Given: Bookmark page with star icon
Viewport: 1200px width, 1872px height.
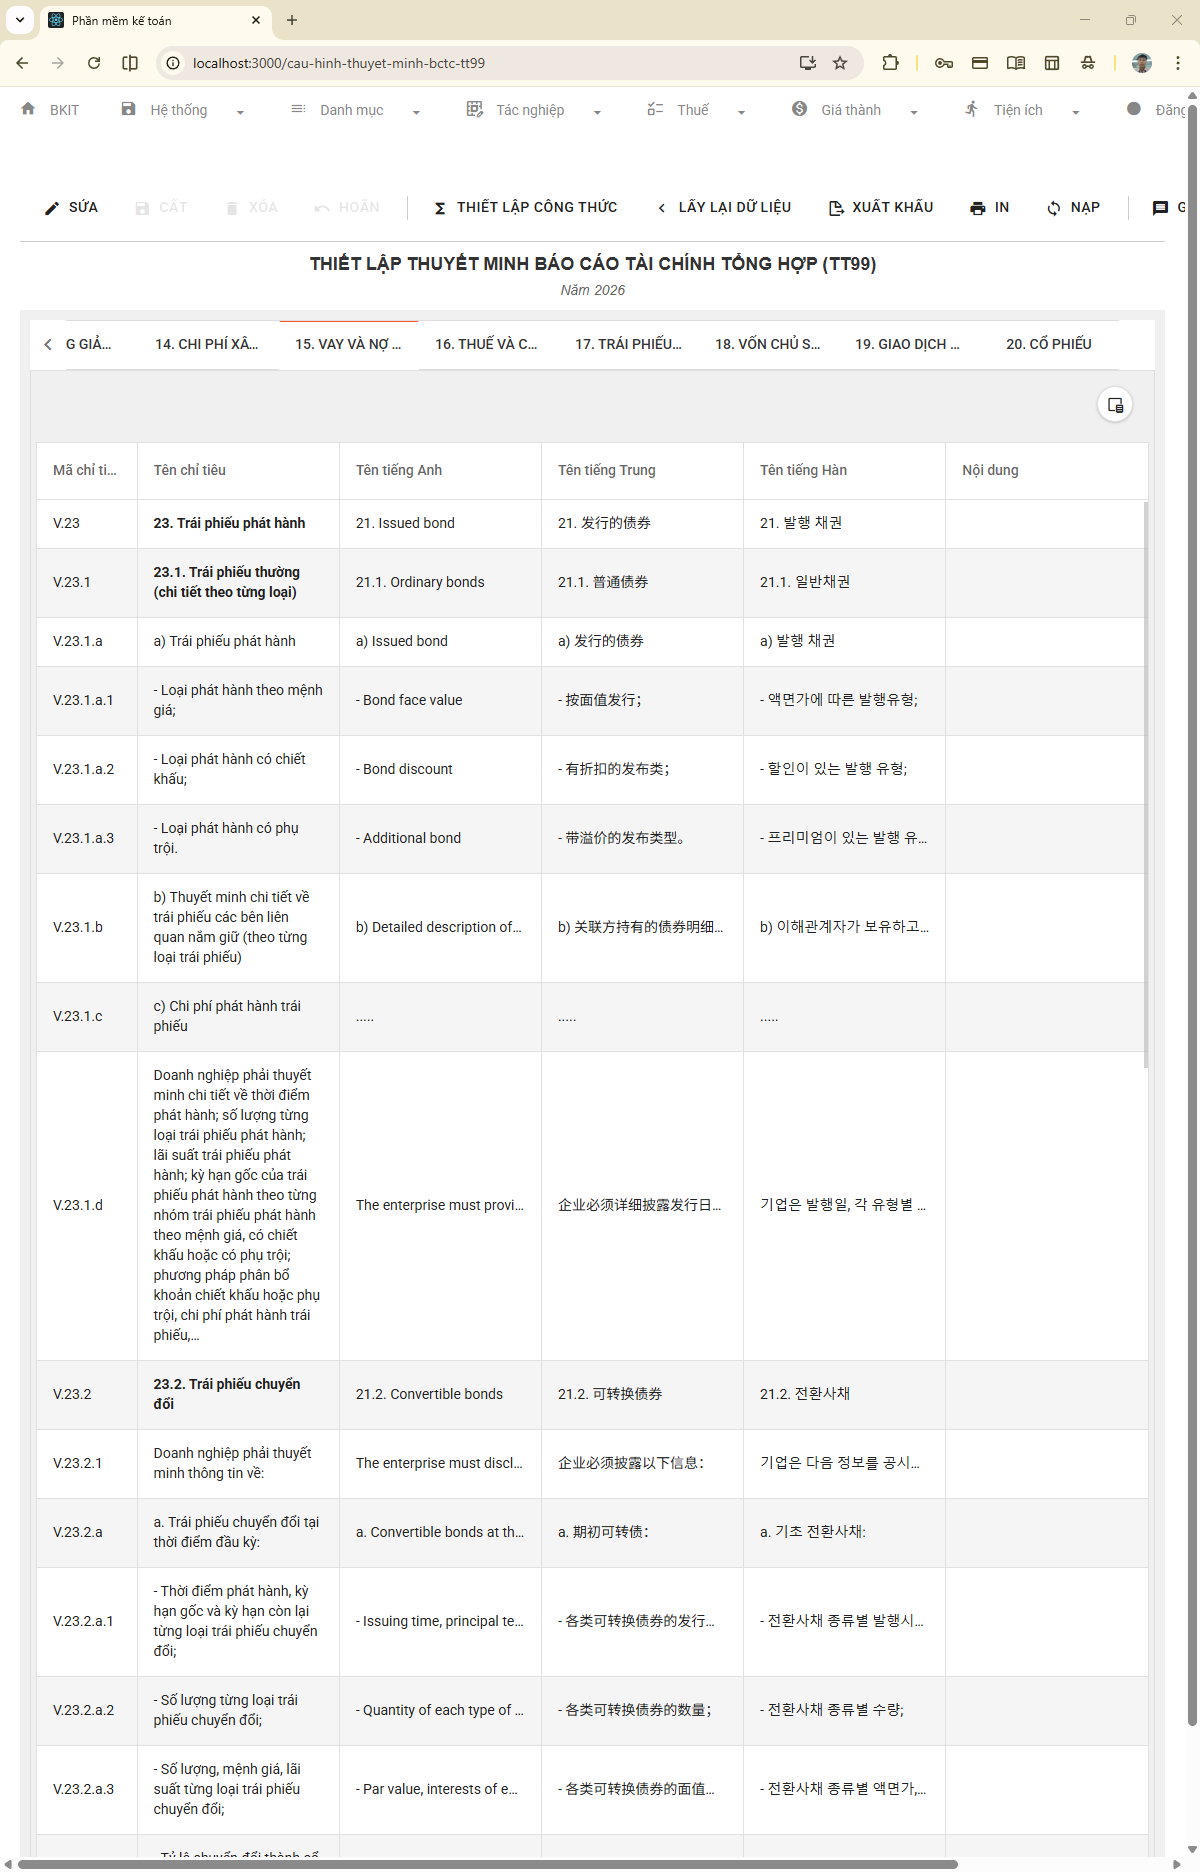Looking at the screenshot, I should 840,63.
